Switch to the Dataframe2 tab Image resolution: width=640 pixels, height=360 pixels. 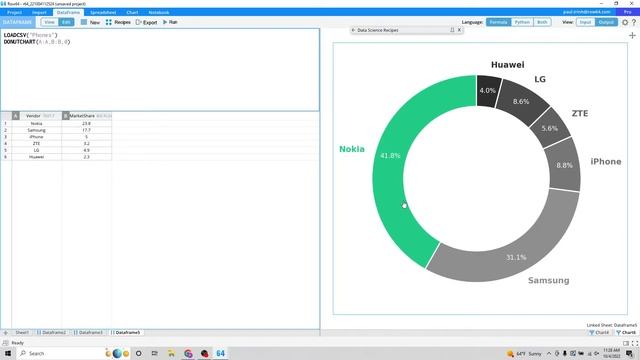51,333
